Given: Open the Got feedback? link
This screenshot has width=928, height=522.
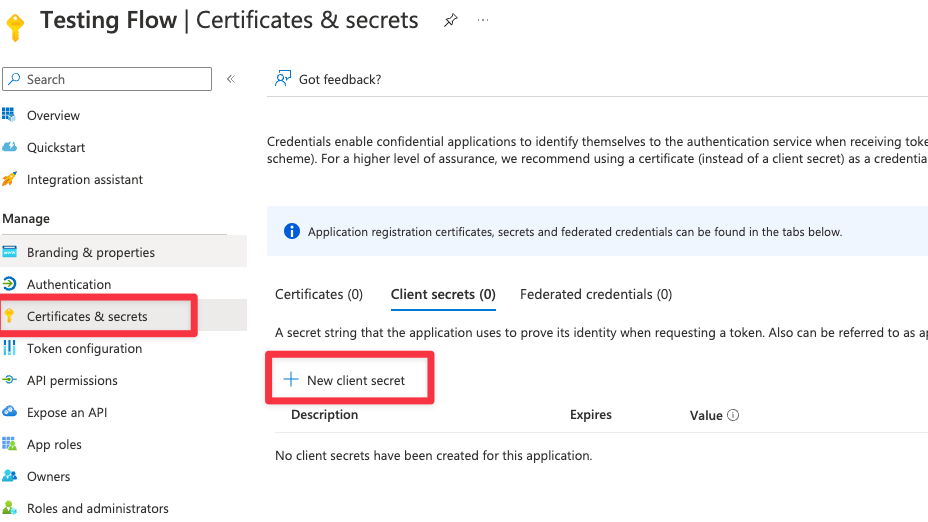Looking at the screenshot, I should coord(340,79).
